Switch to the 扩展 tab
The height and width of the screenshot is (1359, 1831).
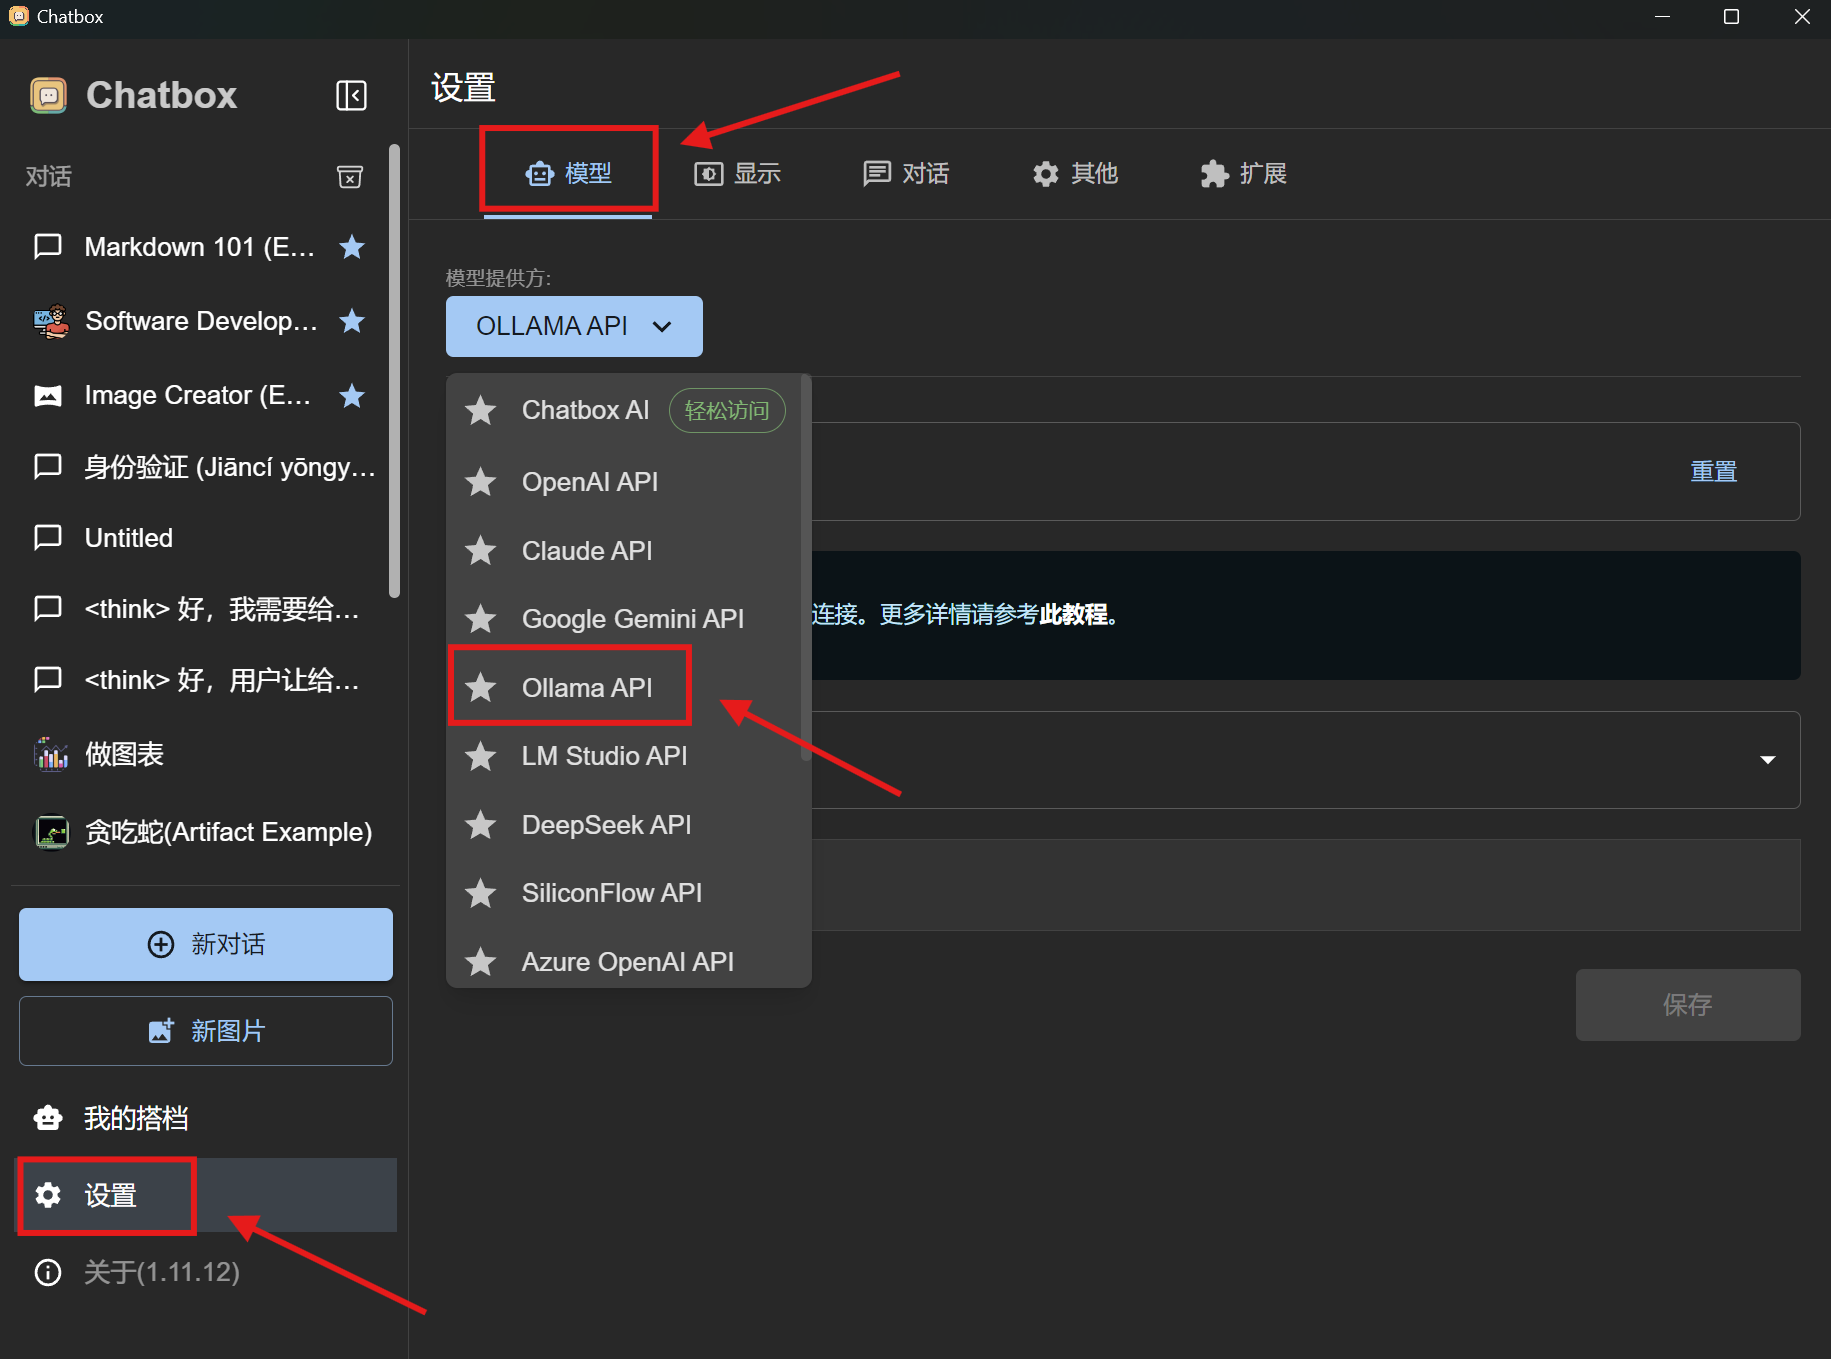[1244, 174]
